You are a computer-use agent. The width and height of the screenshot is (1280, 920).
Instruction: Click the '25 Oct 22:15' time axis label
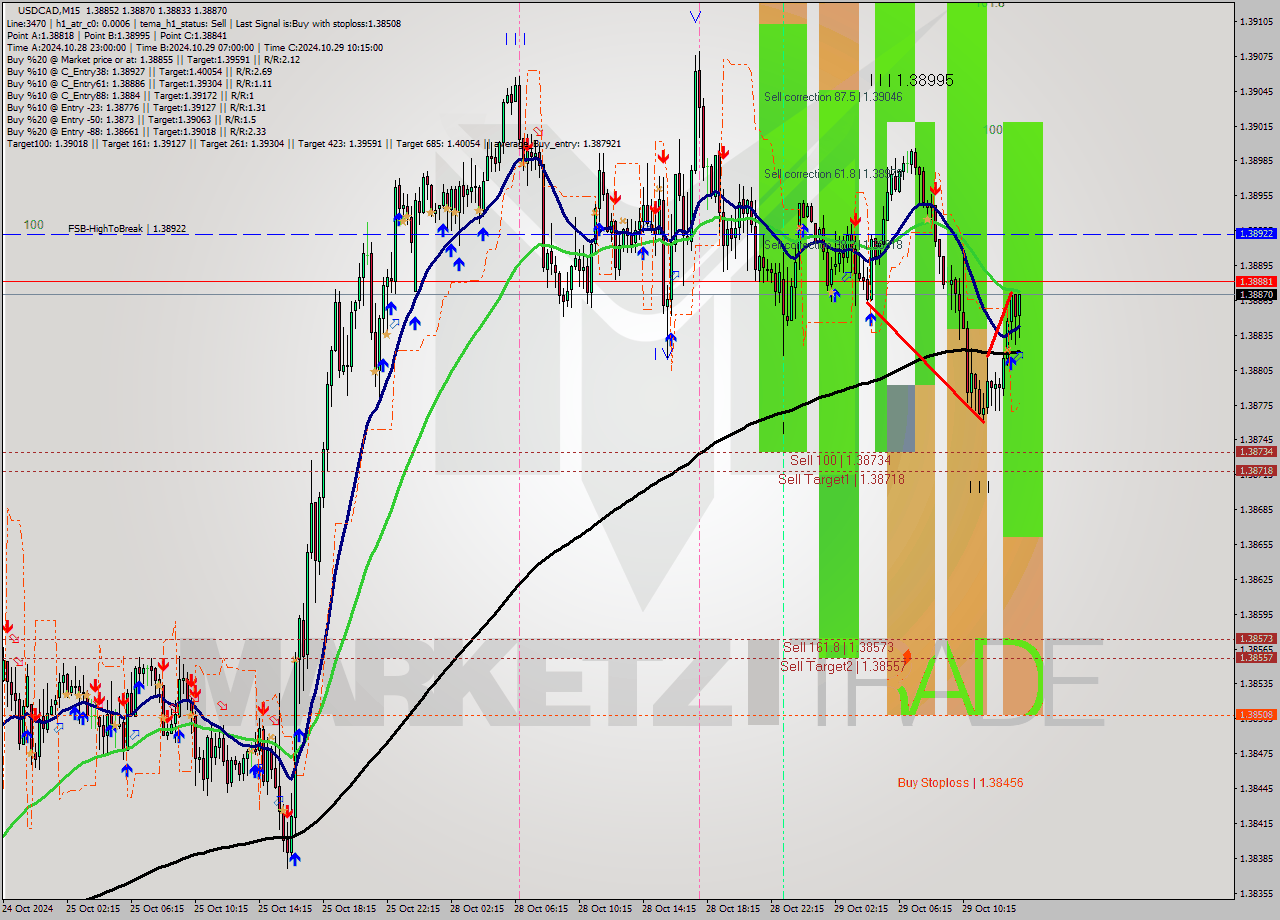coord(412,909)
